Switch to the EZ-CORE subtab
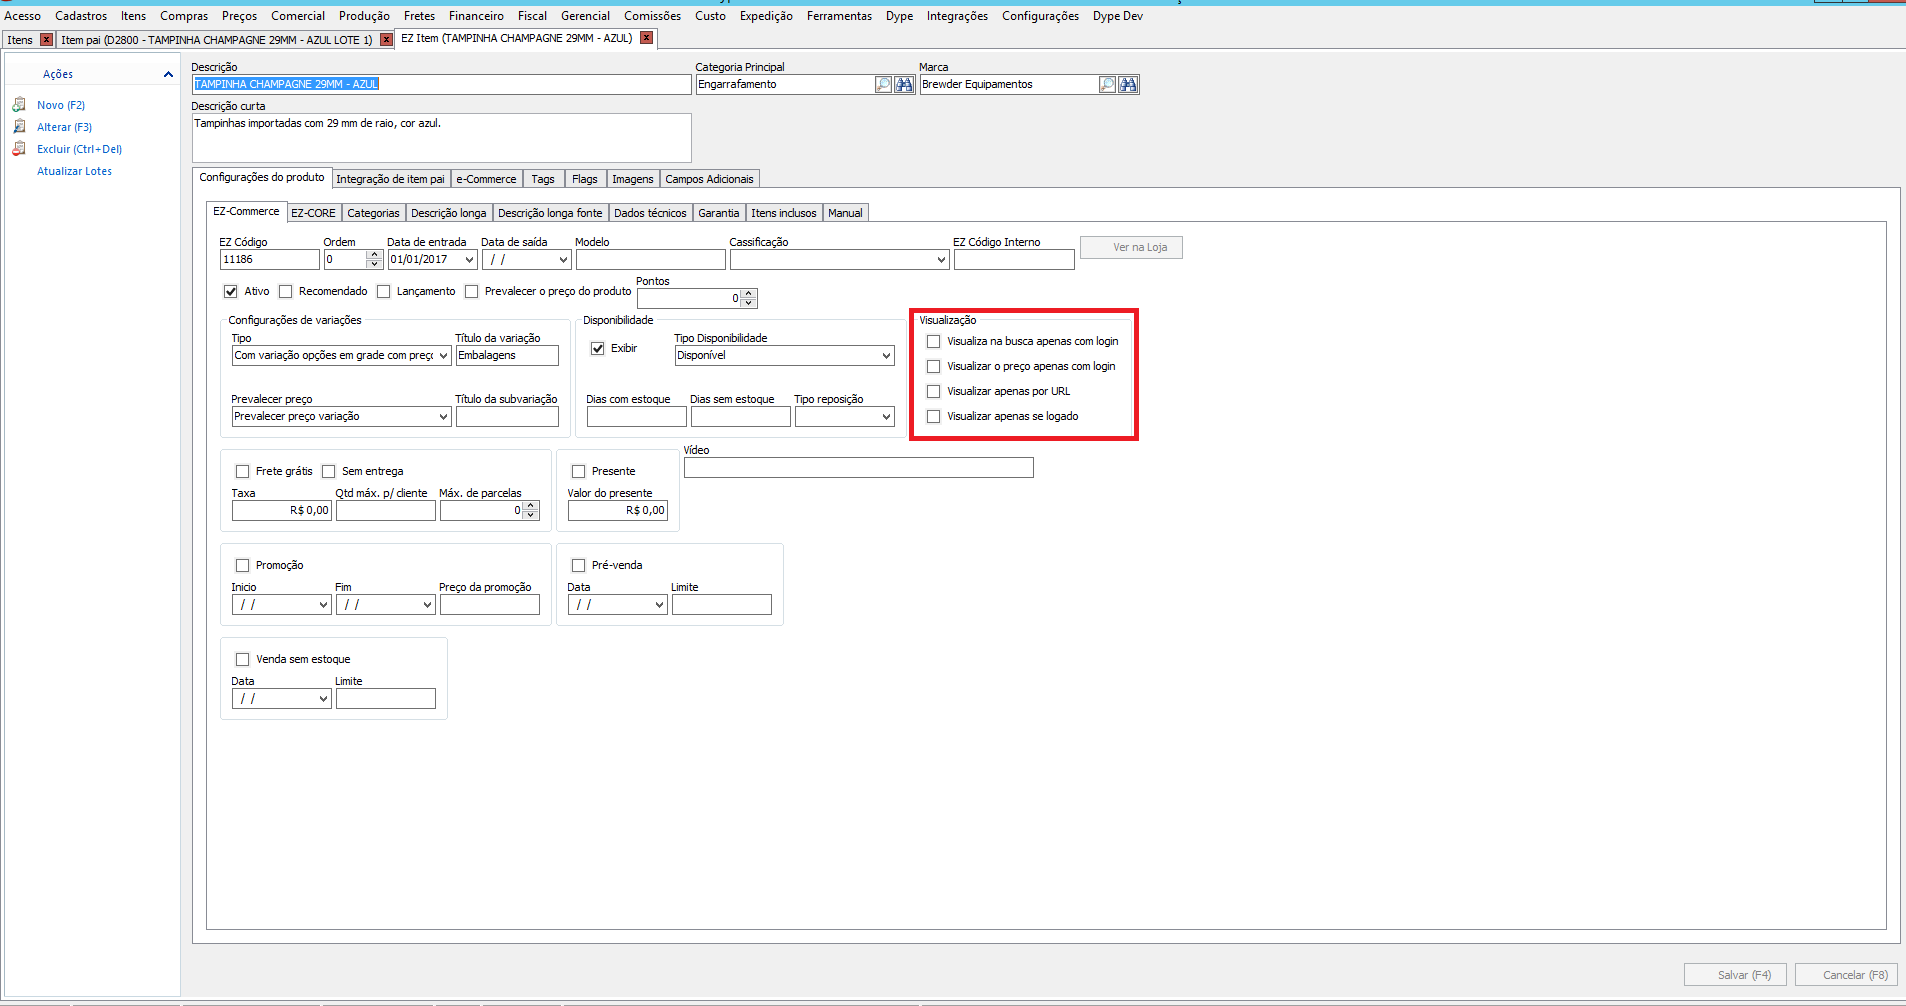The width and height of the screenshot is (1906, 1006). click(x=313, y=213)
